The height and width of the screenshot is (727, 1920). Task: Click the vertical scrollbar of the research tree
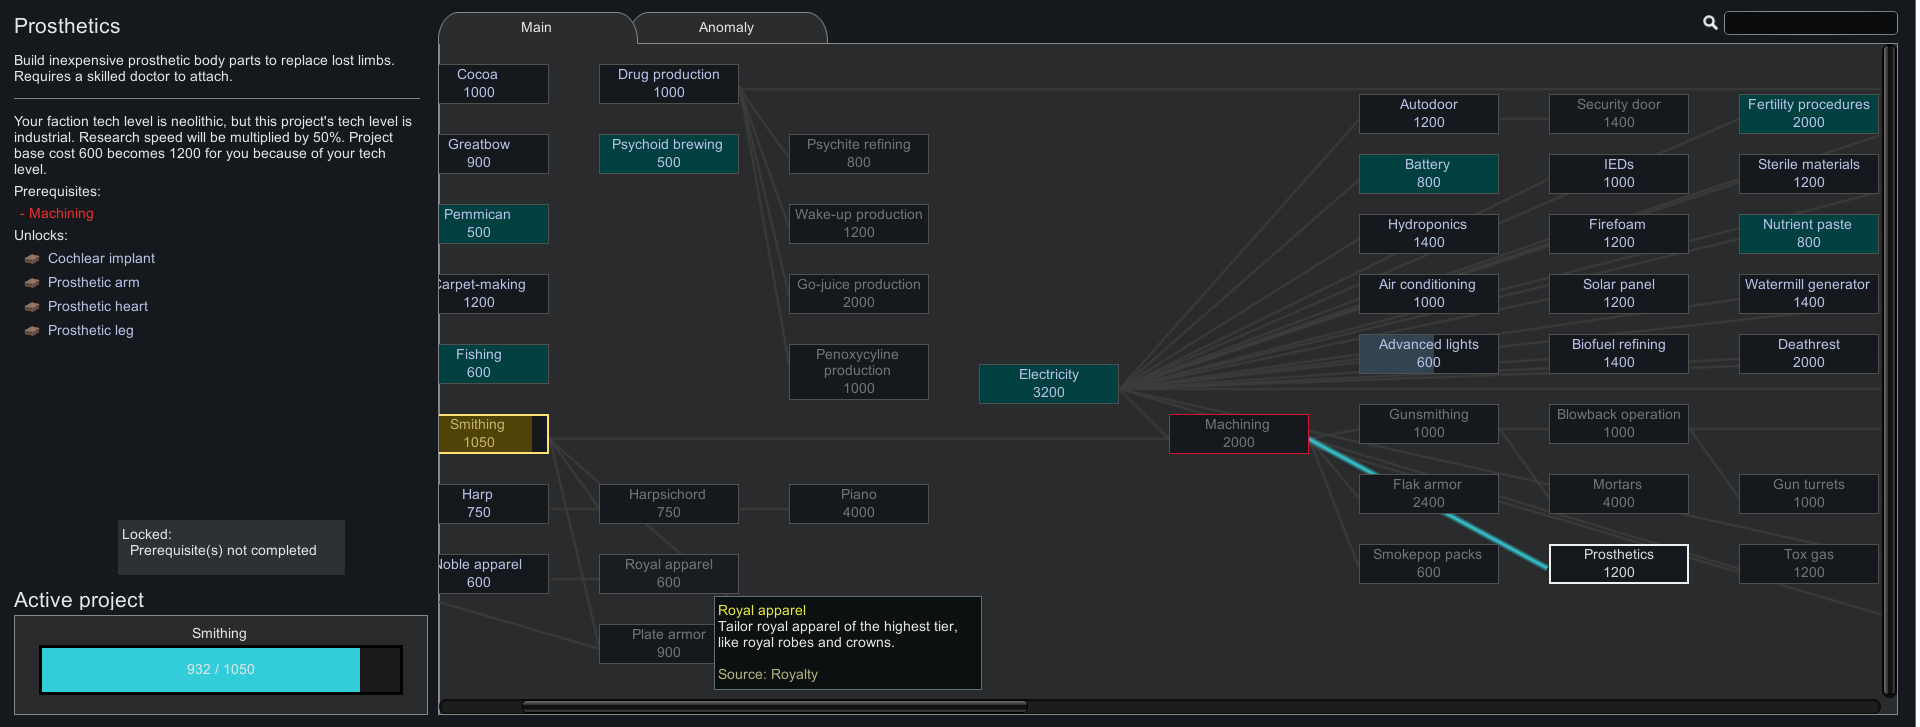(1889, 370)
